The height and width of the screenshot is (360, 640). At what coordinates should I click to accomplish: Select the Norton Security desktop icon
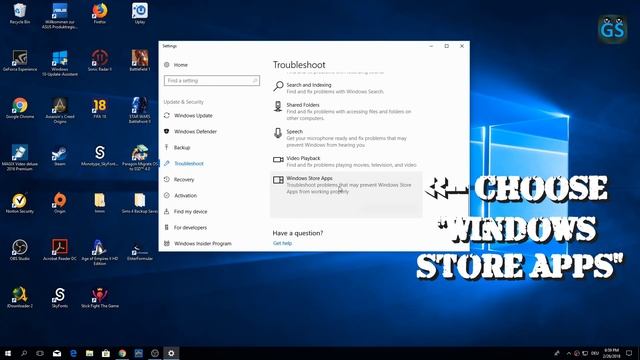click(20, 202)
